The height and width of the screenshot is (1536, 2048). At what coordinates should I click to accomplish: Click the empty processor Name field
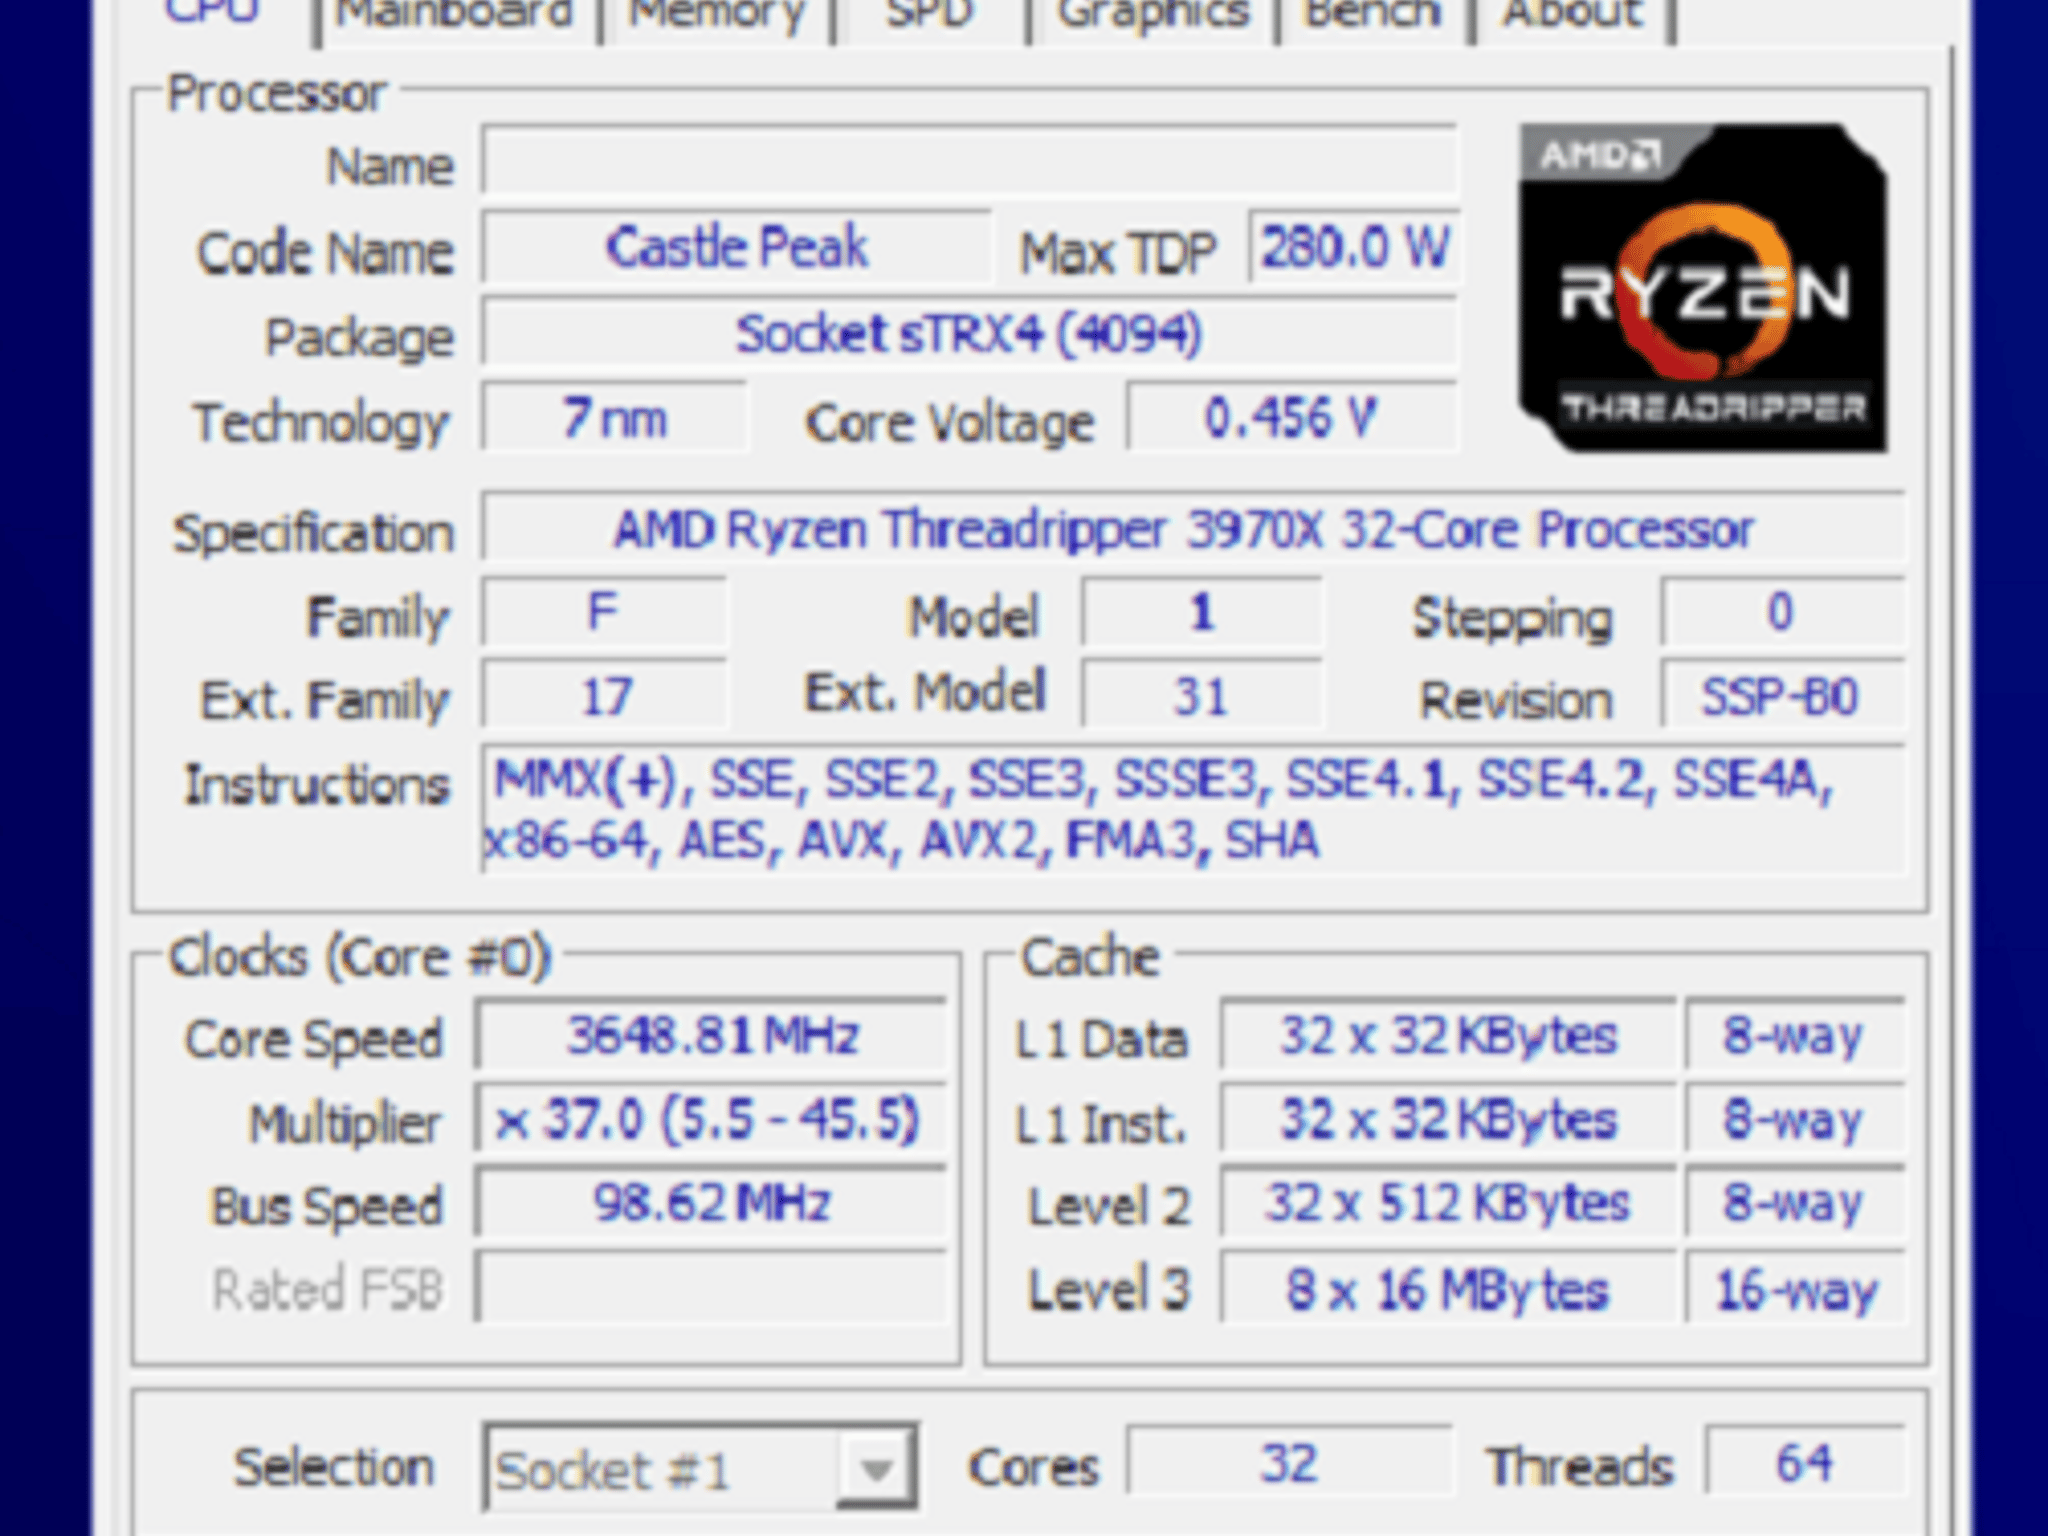tap(968, 160)
